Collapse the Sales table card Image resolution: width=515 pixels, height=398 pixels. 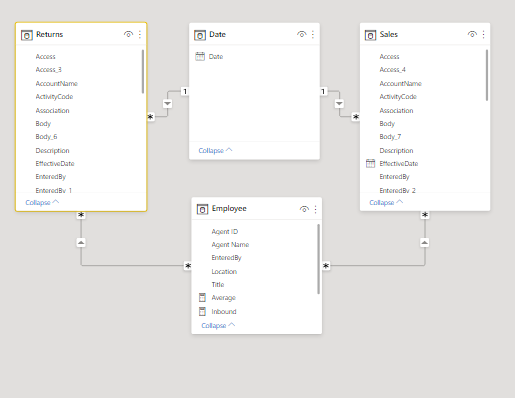(386, 202)
